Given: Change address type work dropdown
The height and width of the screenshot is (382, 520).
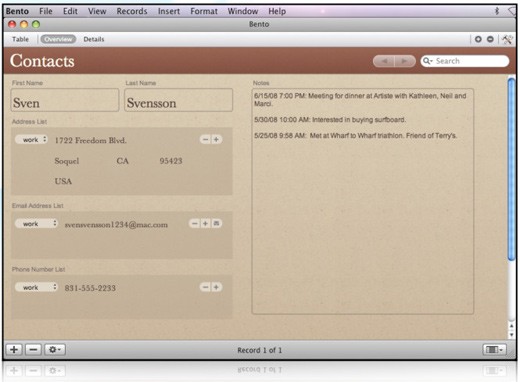Looking at the screenshot, I should (x=32, y=140).
